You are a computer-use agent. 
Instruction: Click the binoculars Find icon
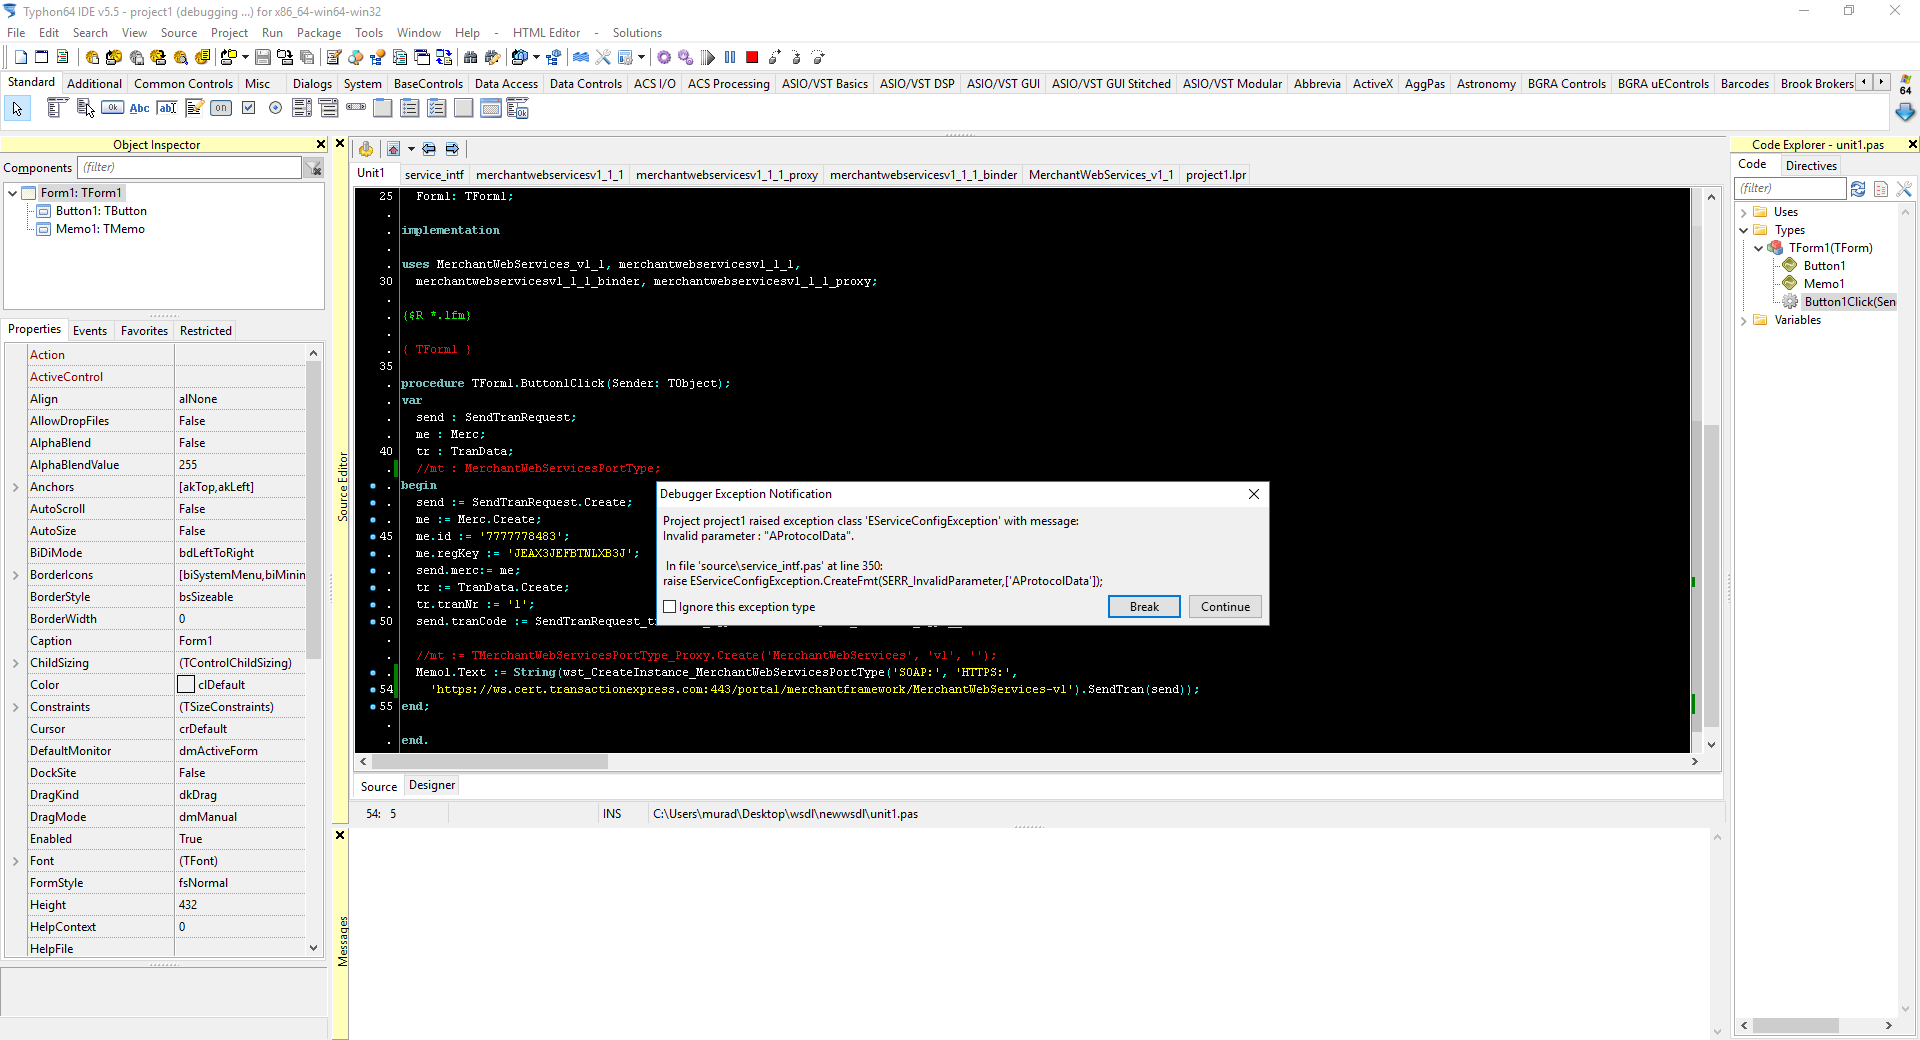pos(470,57)
